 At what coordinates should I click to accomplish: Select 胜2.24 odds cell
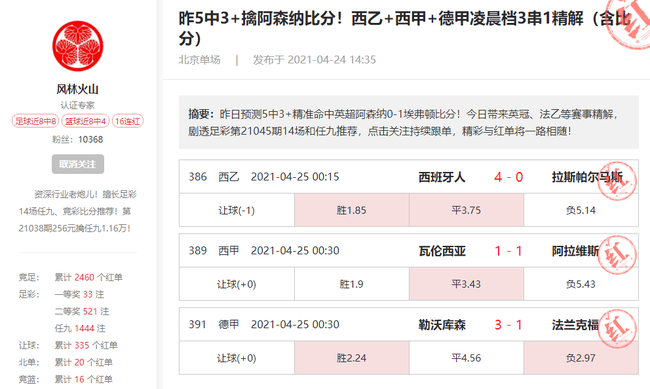pyautogui.click(x=352, y=358)
